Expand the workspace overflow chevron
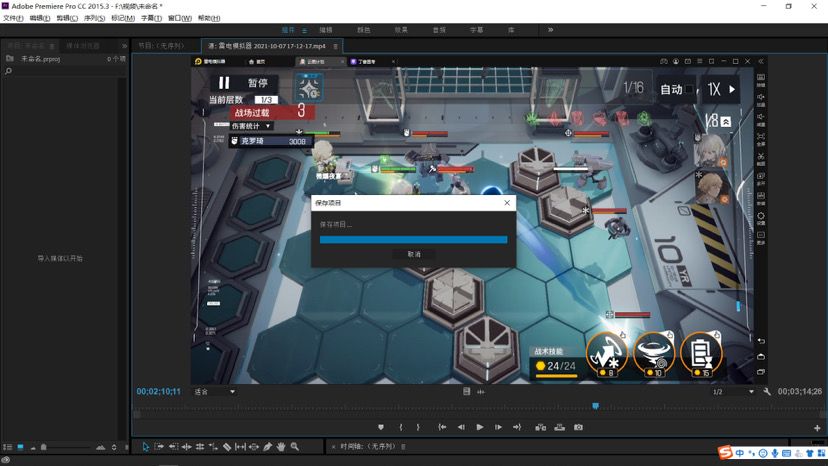The height and width of the screenshot is (466, 828). [x=550, y=30]
